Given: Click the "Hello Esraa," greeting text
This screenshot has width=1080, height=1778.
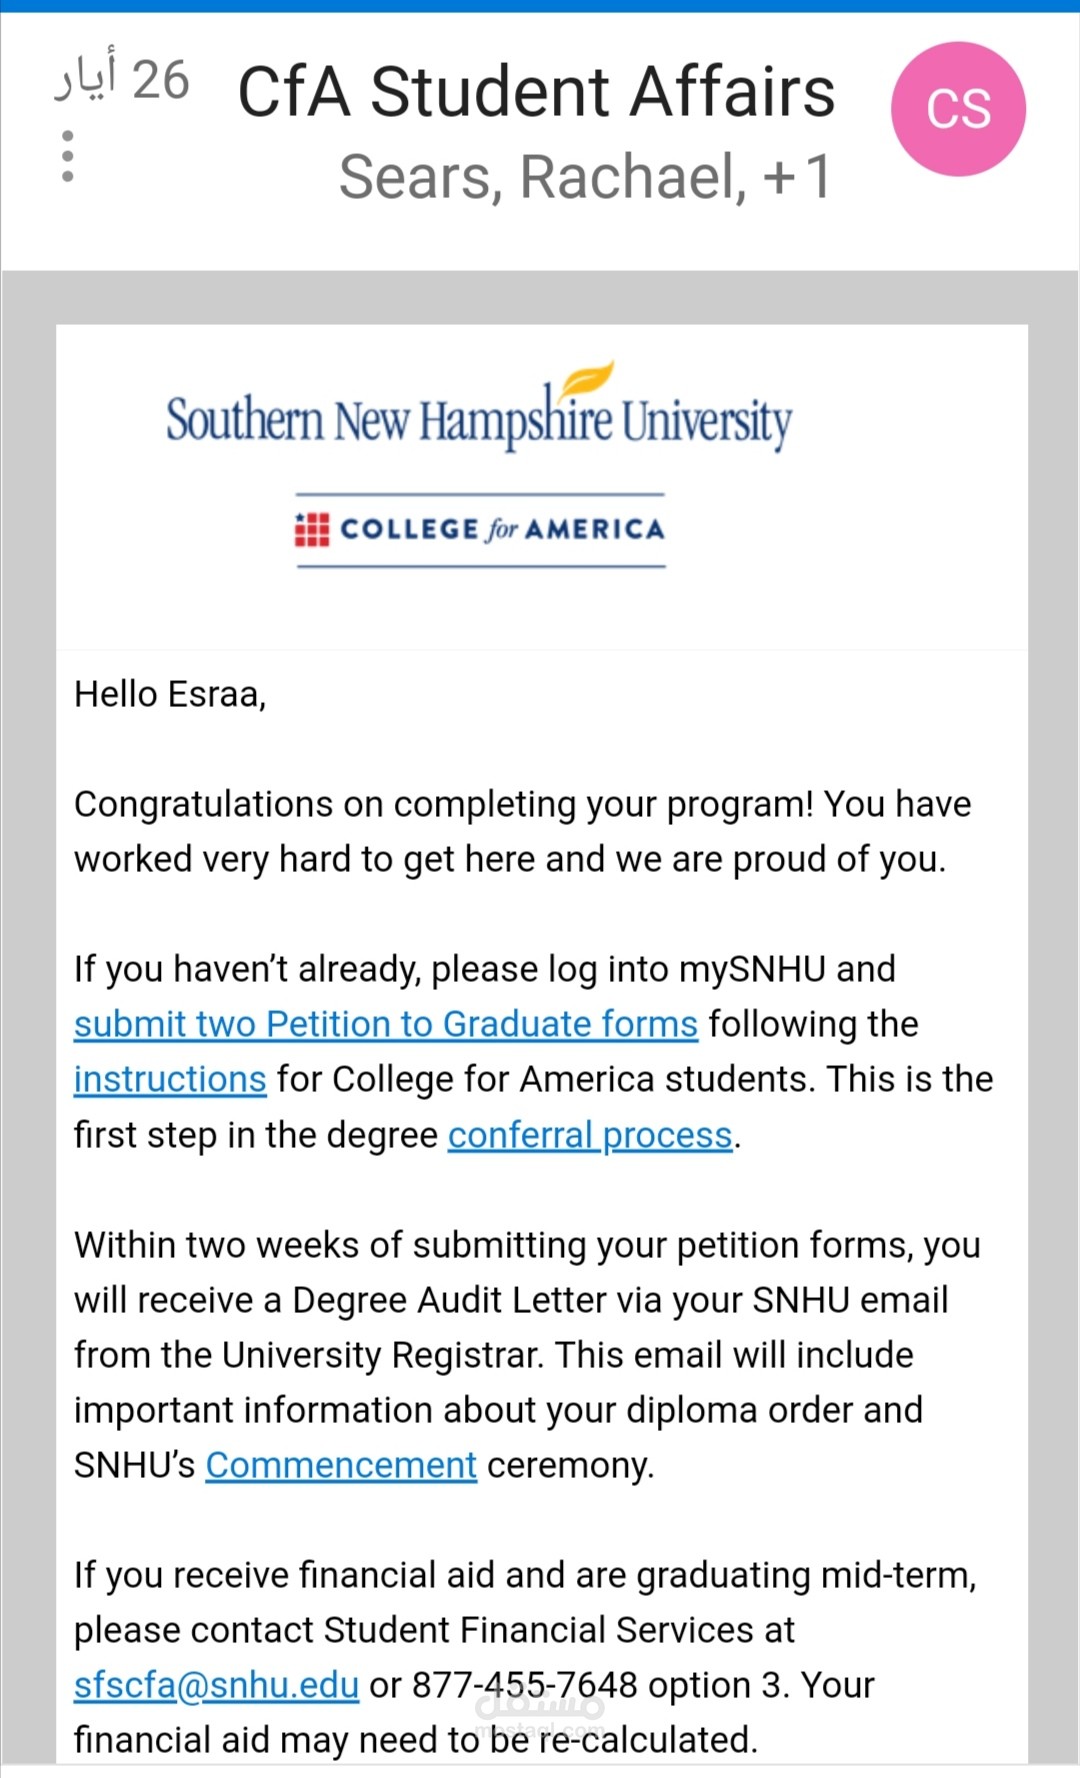Looking at the screenshot, I should point(170,694).
